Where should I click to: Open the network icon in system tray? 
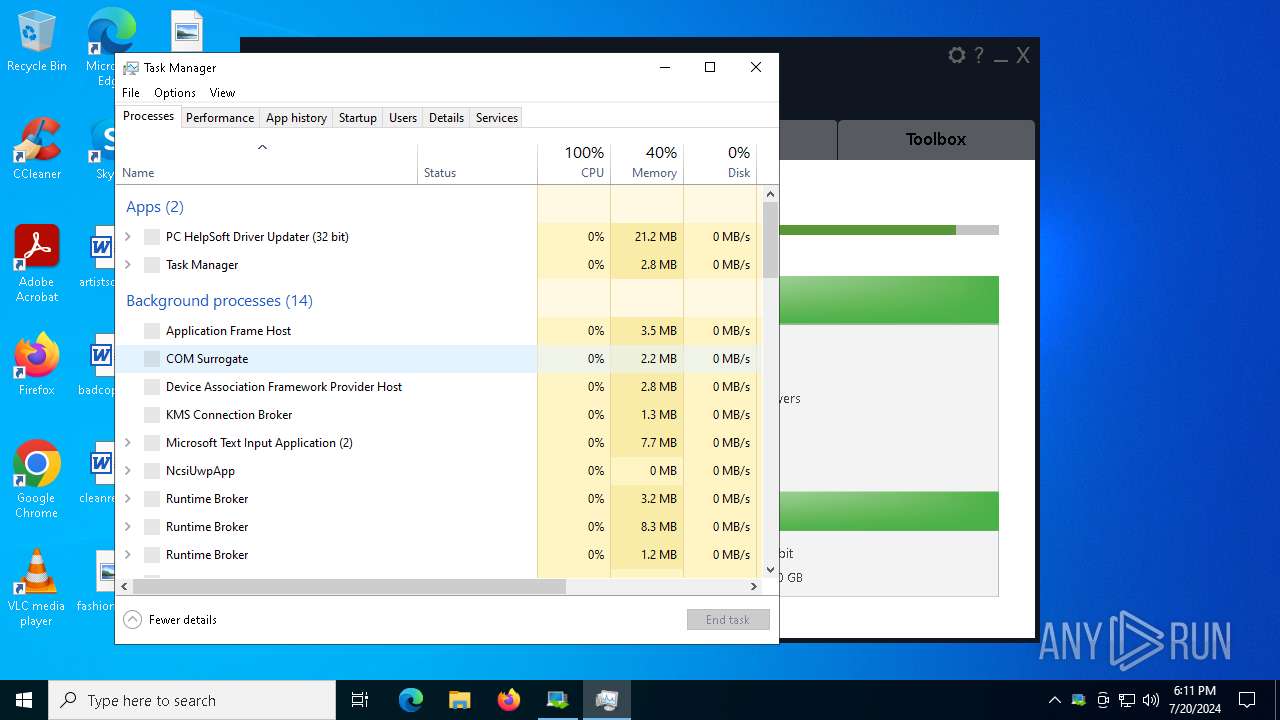(1127, 700)
